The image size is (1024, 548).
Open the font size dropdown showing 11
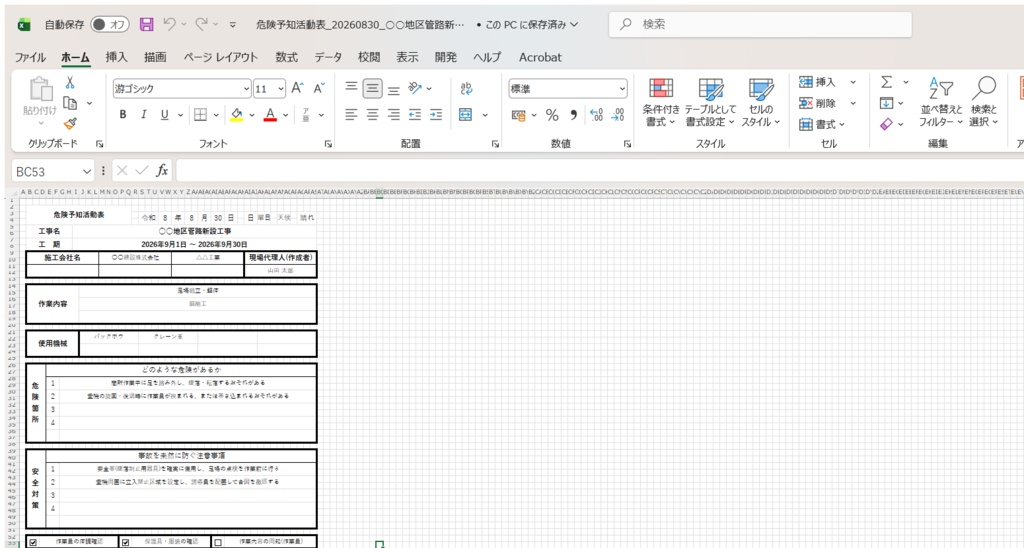point(281,89)
